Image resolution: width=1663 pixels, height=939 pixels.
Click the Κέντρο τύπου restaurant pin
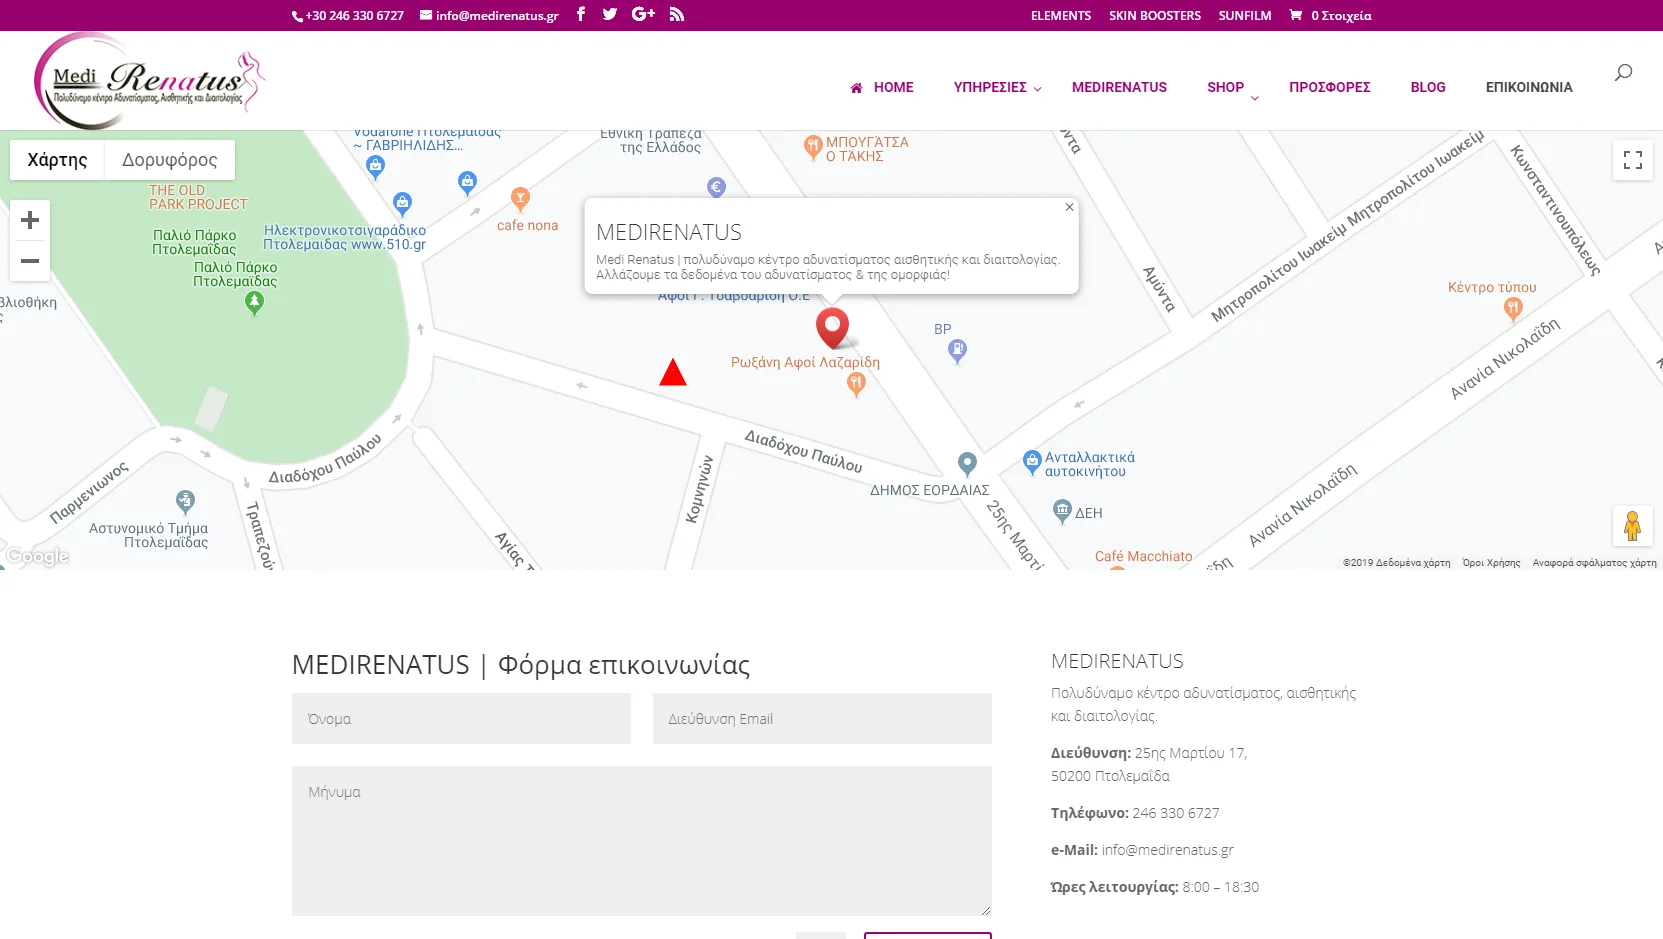pyautogui.click(x=1513, y=309)
